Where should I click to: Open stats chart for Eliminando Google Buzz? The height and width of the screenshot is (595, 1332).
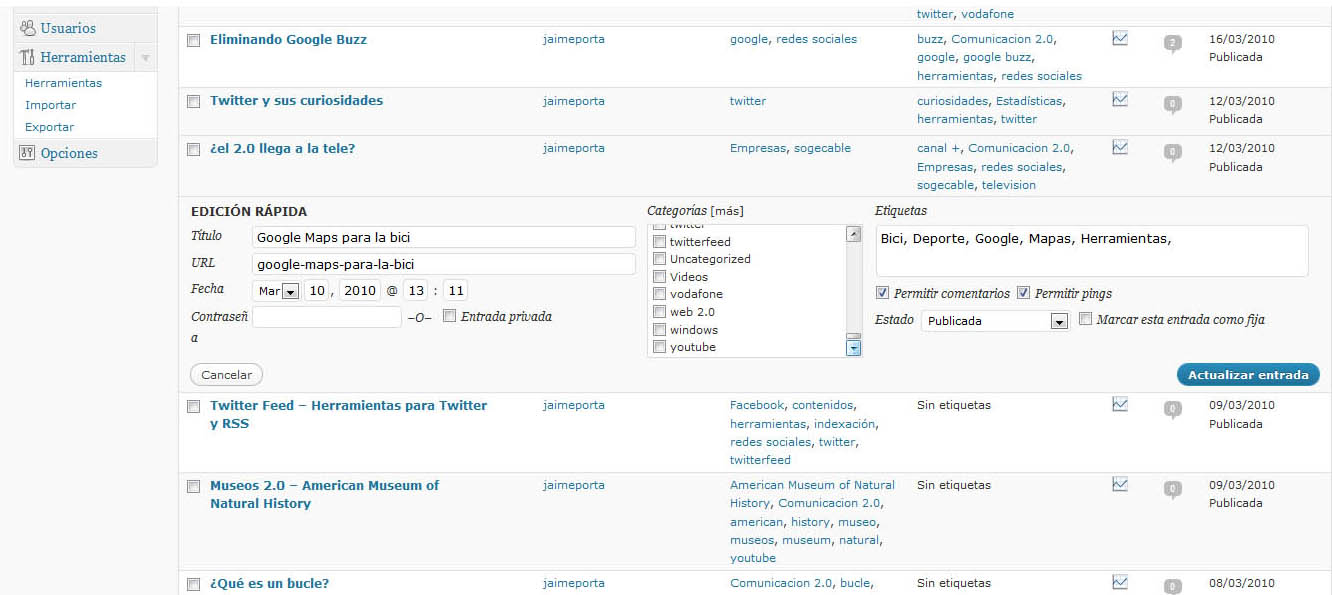pos(1120,39)
